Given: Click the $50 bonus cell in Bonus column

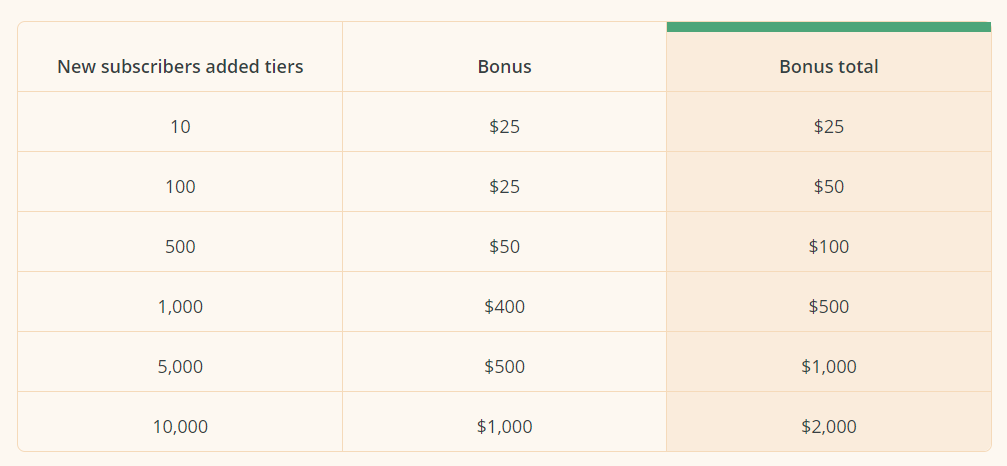Looking at the screenshot, I should 504,247.
